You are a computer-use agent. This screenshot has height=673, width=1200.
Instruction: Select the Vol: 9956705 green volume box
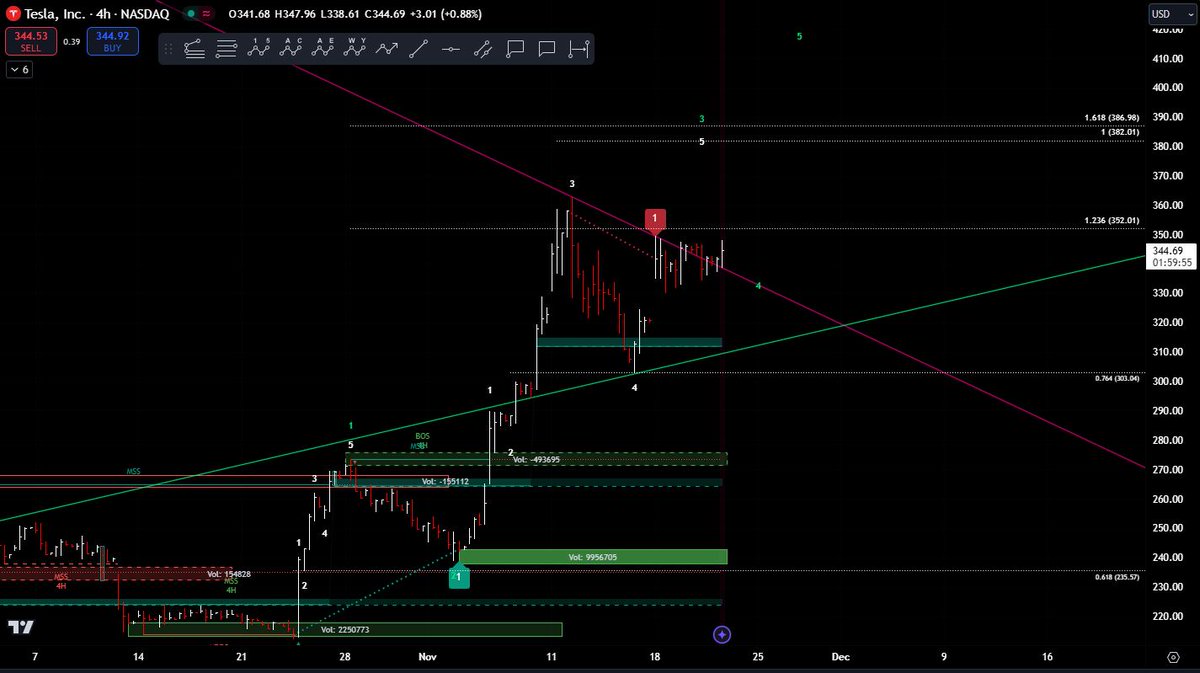tap(594, 557)
